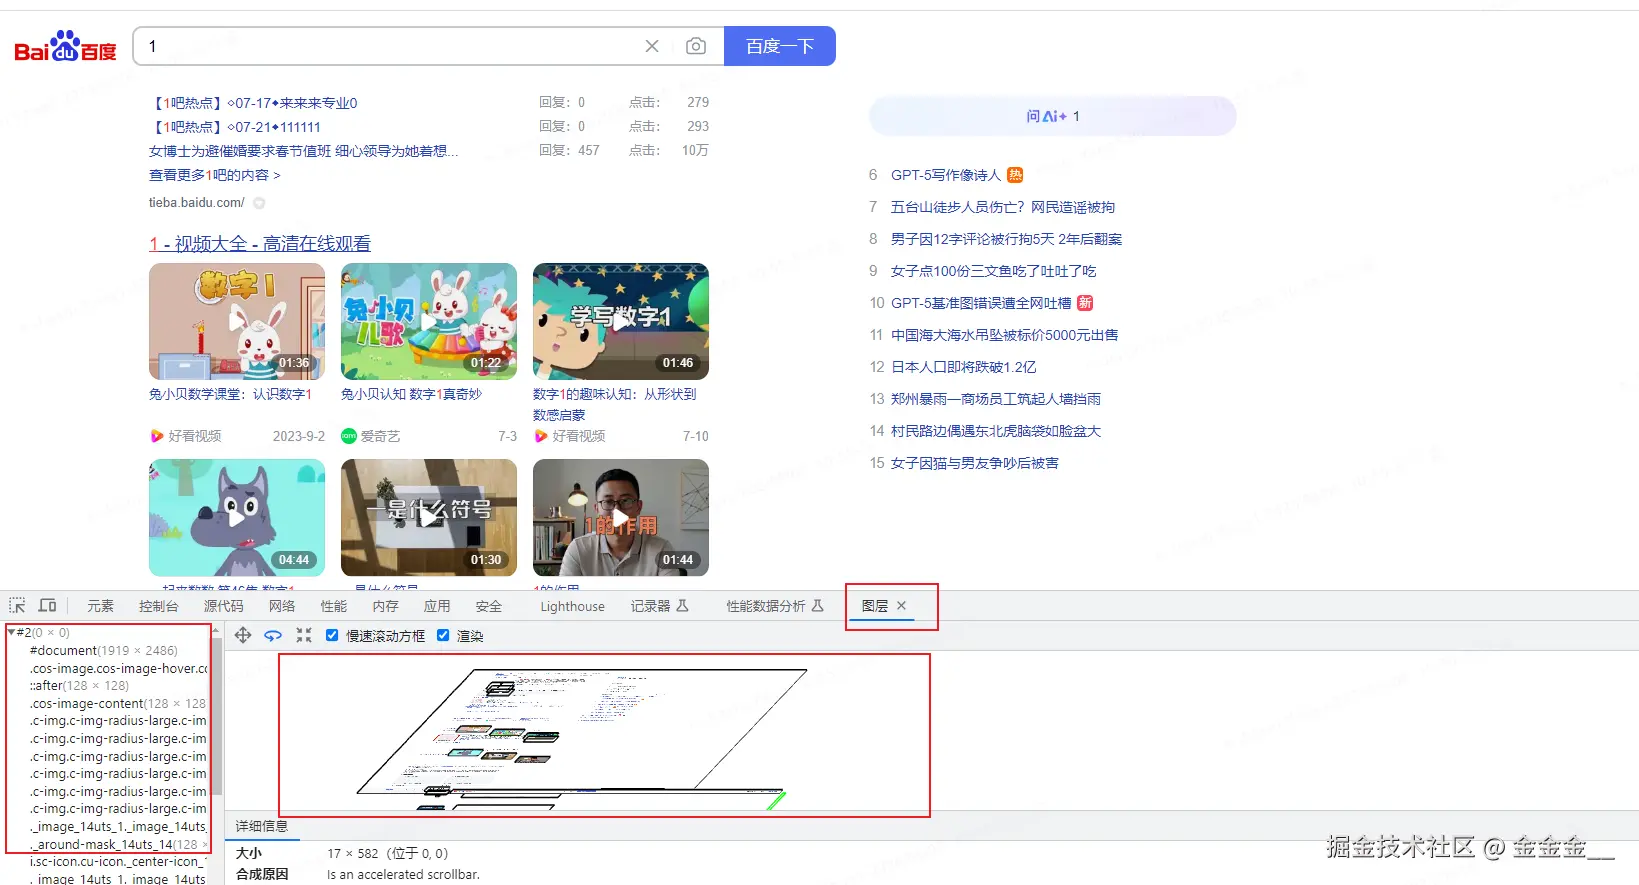Viewport: 1639px width, 885px height.
Task: Open video title 数字1的趣味认知
Action: [x=614, y=404]
